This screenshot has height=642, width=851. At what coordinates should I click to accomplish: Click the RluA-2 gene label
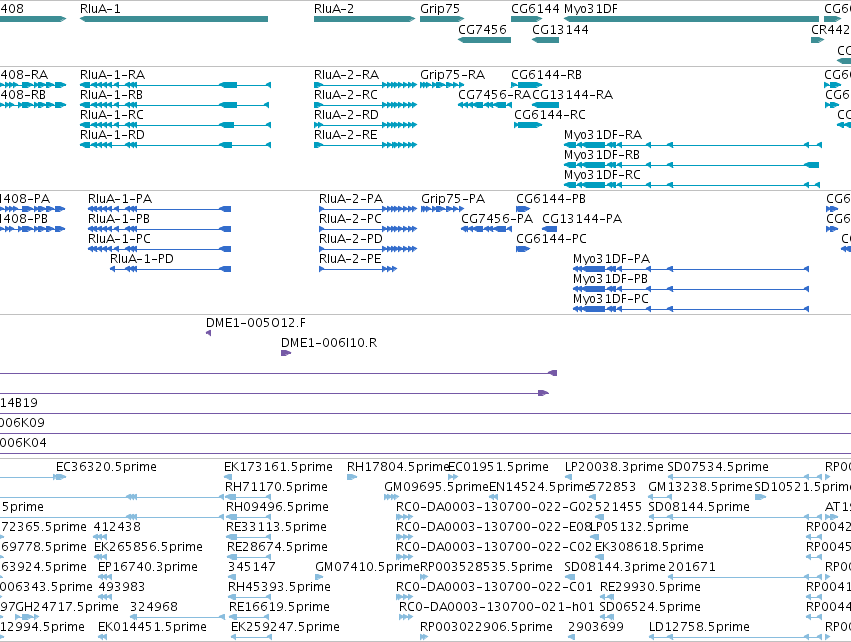point(334,9)
